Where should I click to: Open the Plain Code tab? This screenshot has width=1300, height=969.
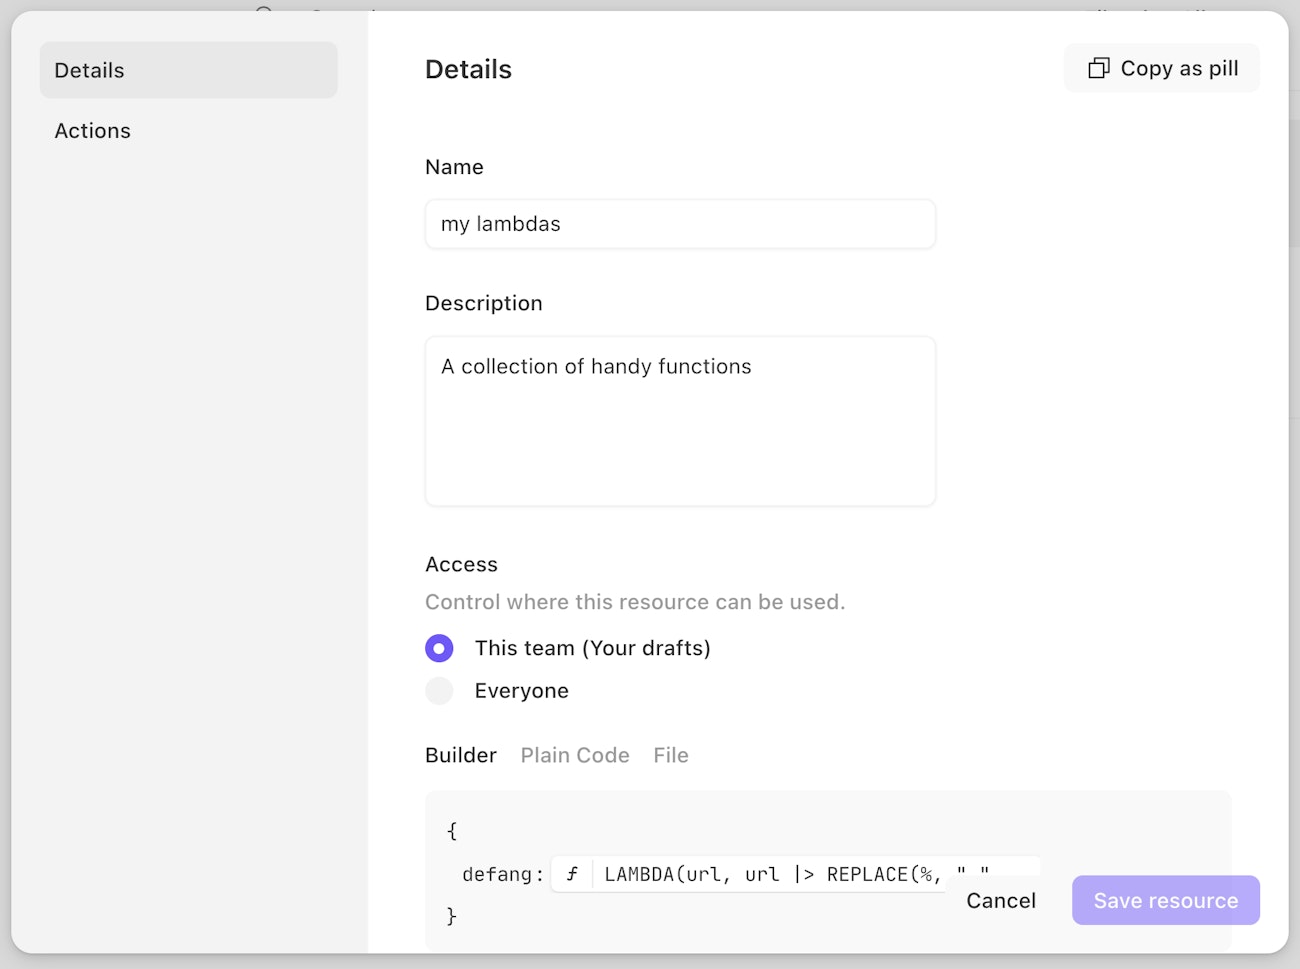pos(575,755)
